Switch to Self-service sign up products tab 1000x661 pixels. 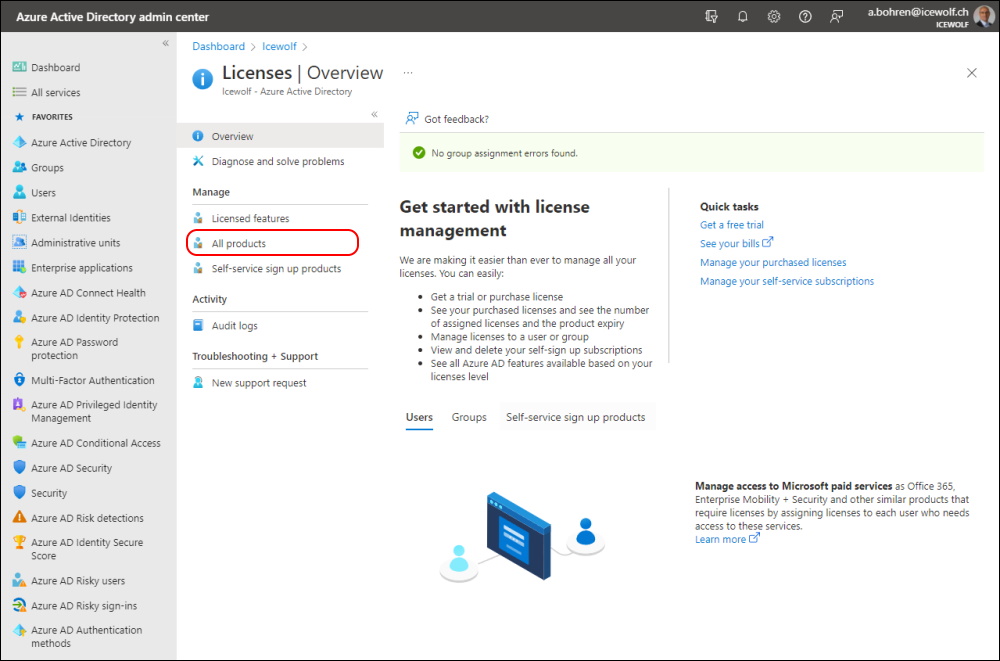tap(575, 417)
